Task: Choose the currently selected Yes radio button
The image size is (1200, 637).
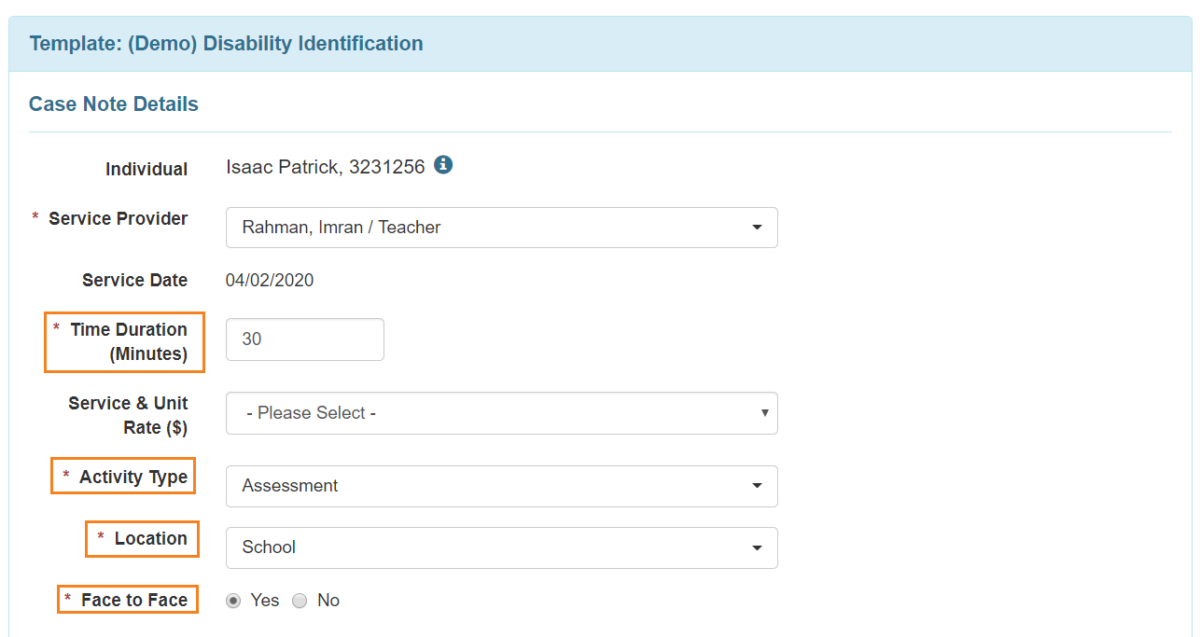Action: [234, 600]
